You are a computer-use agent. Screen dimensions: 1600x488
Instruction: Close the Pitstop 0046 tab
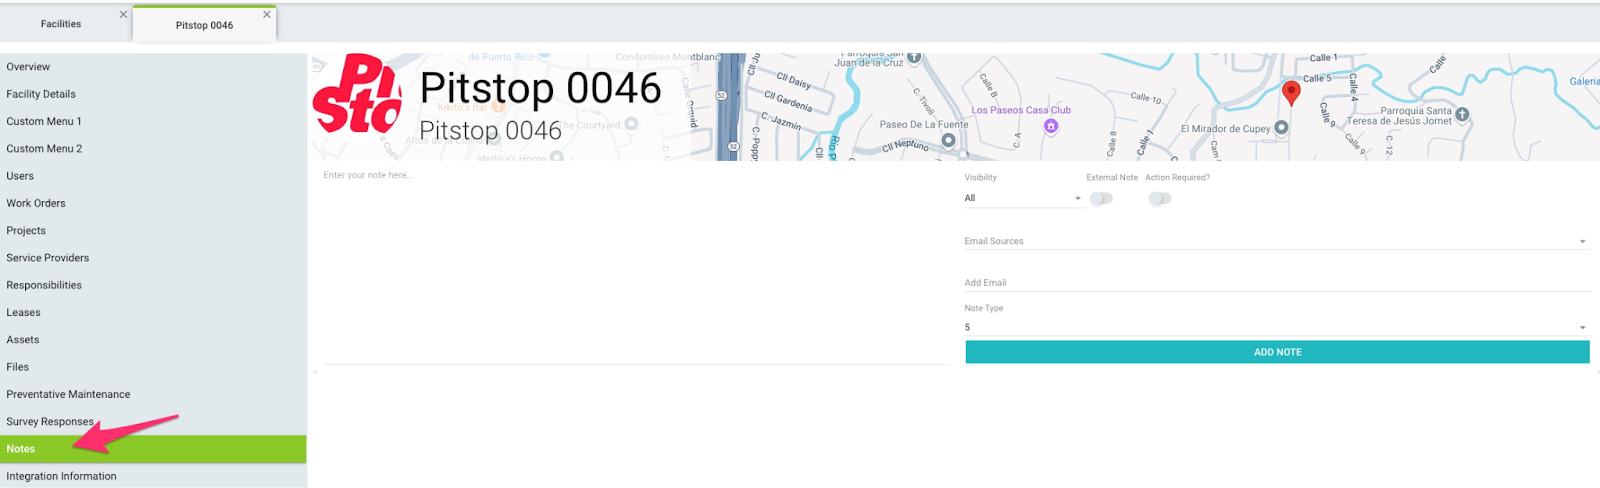[267, 15]
